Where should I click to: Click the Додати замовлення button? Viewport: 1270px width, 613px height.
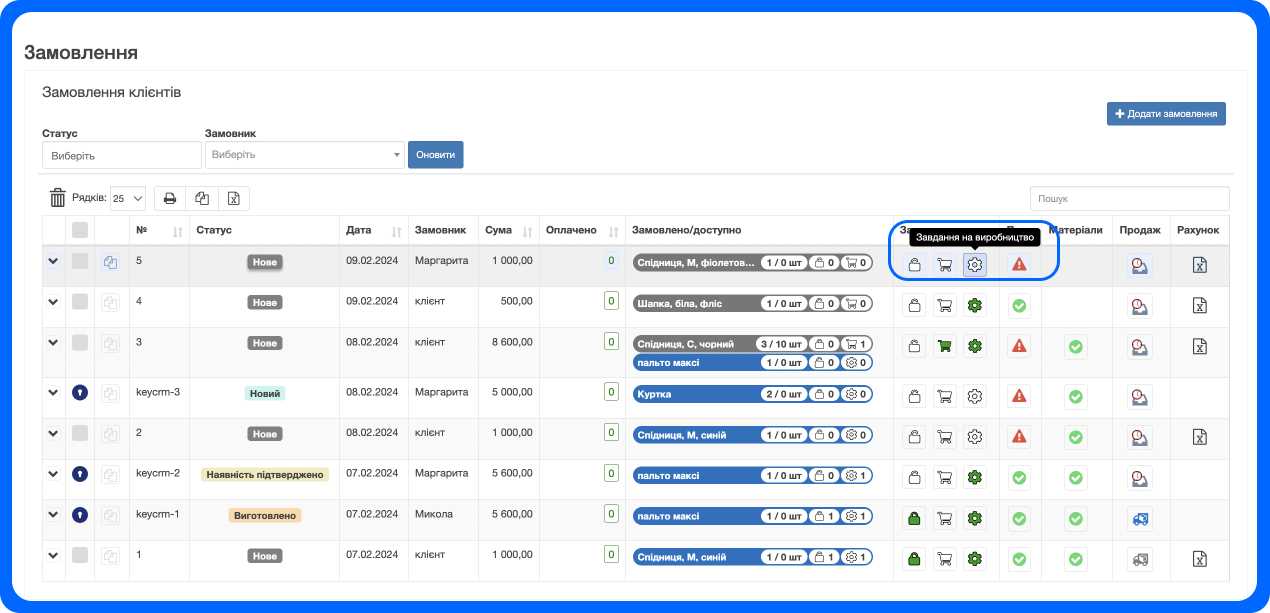(1166, 114)
